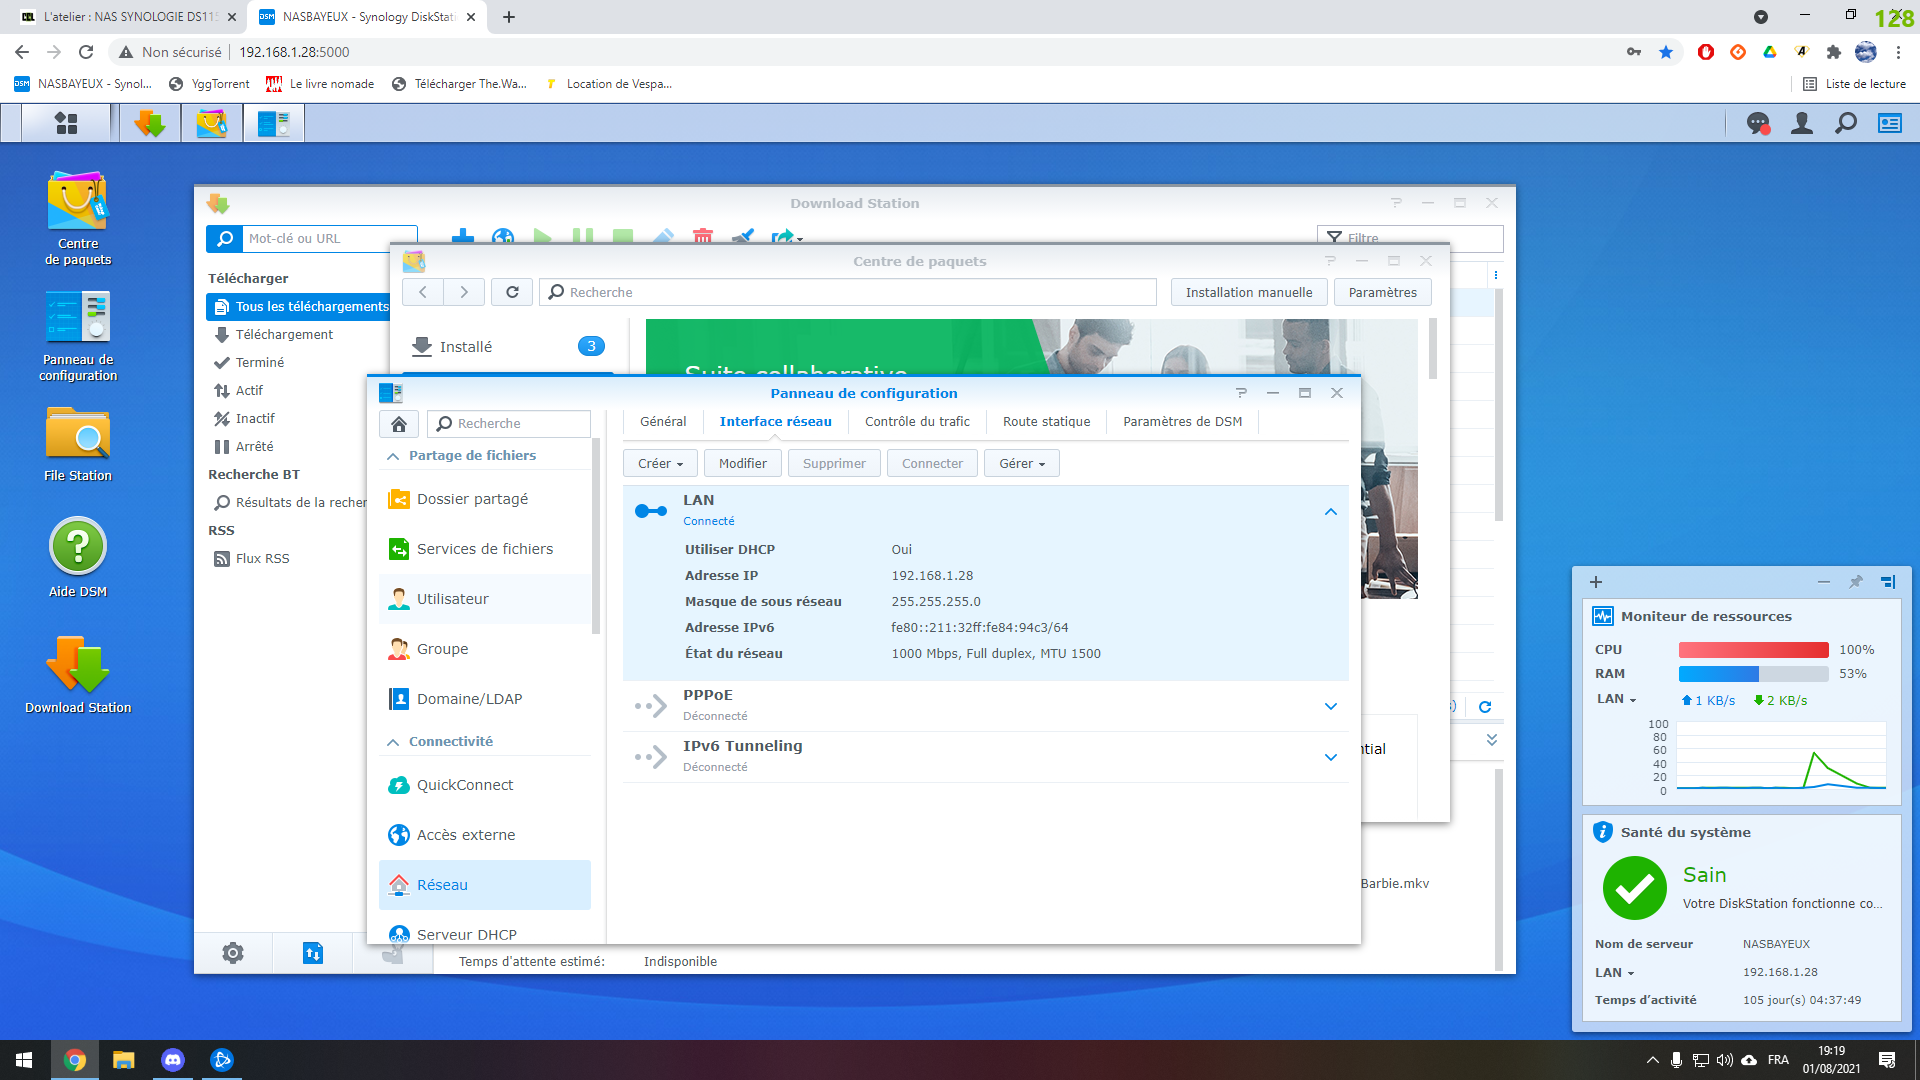Click the Package Center Recherche field
Image resolution: width=1920 pixels, height=1080 pixels.
pos(848,292)
